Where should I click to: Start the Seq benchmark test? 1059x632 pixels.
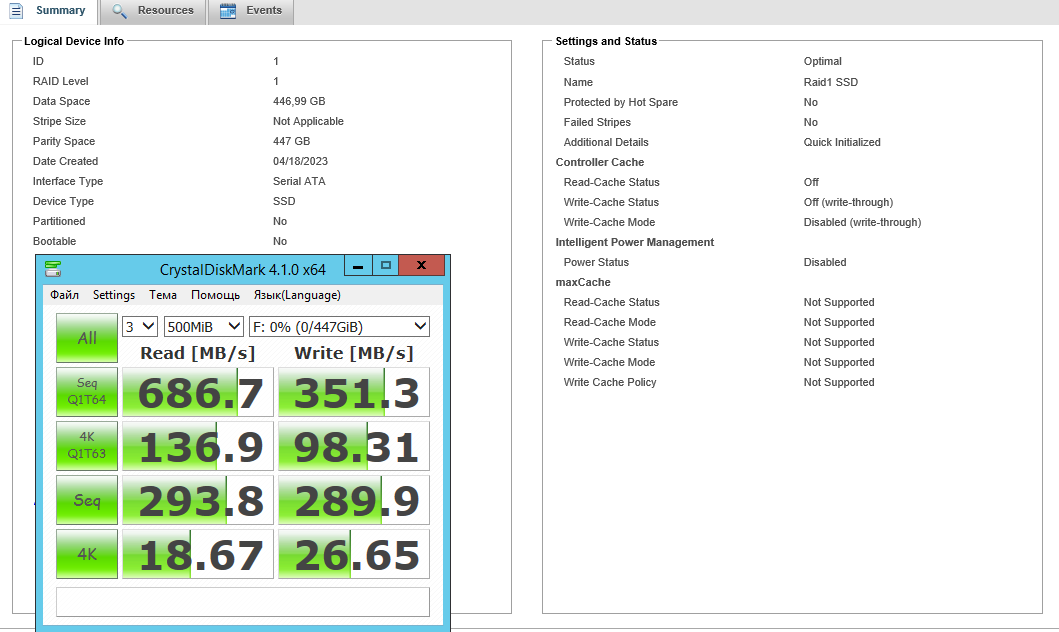(87, 500)
